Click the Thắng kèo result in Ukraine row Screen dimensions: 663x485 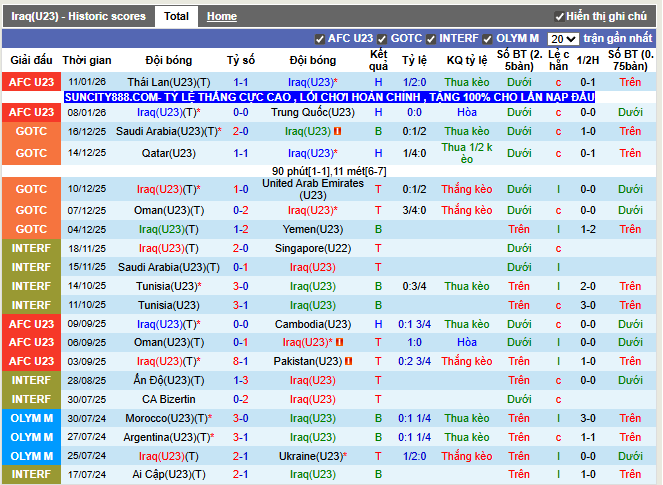tap(467, 457)
